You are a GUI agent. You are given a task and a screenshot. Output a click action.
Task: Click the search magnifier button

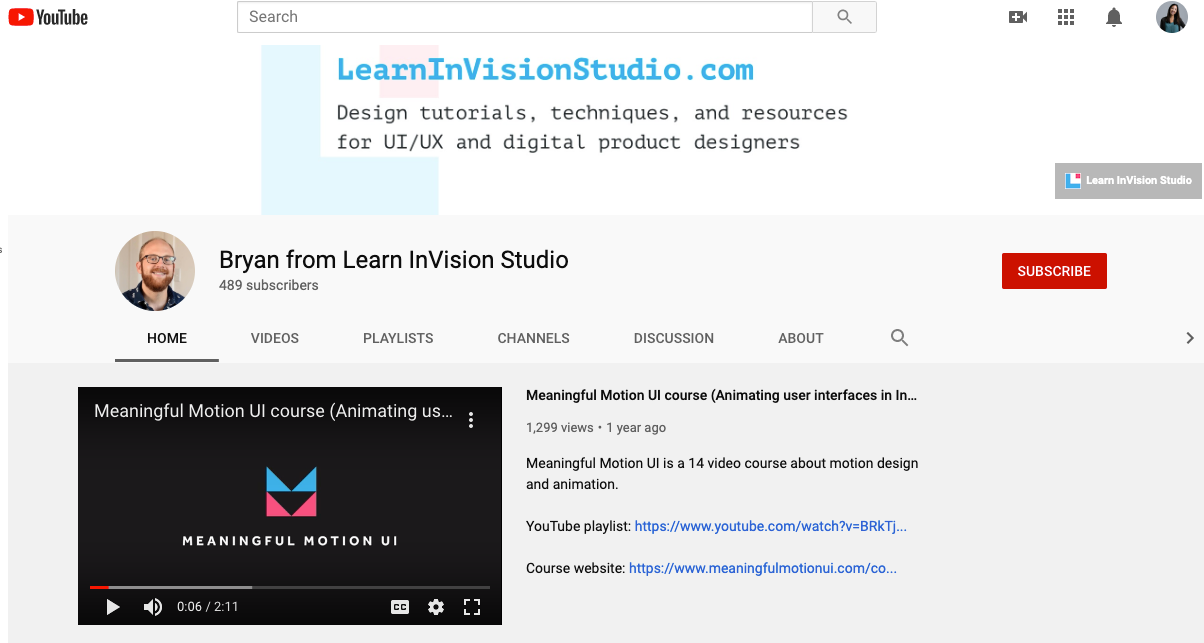[845, 17]
